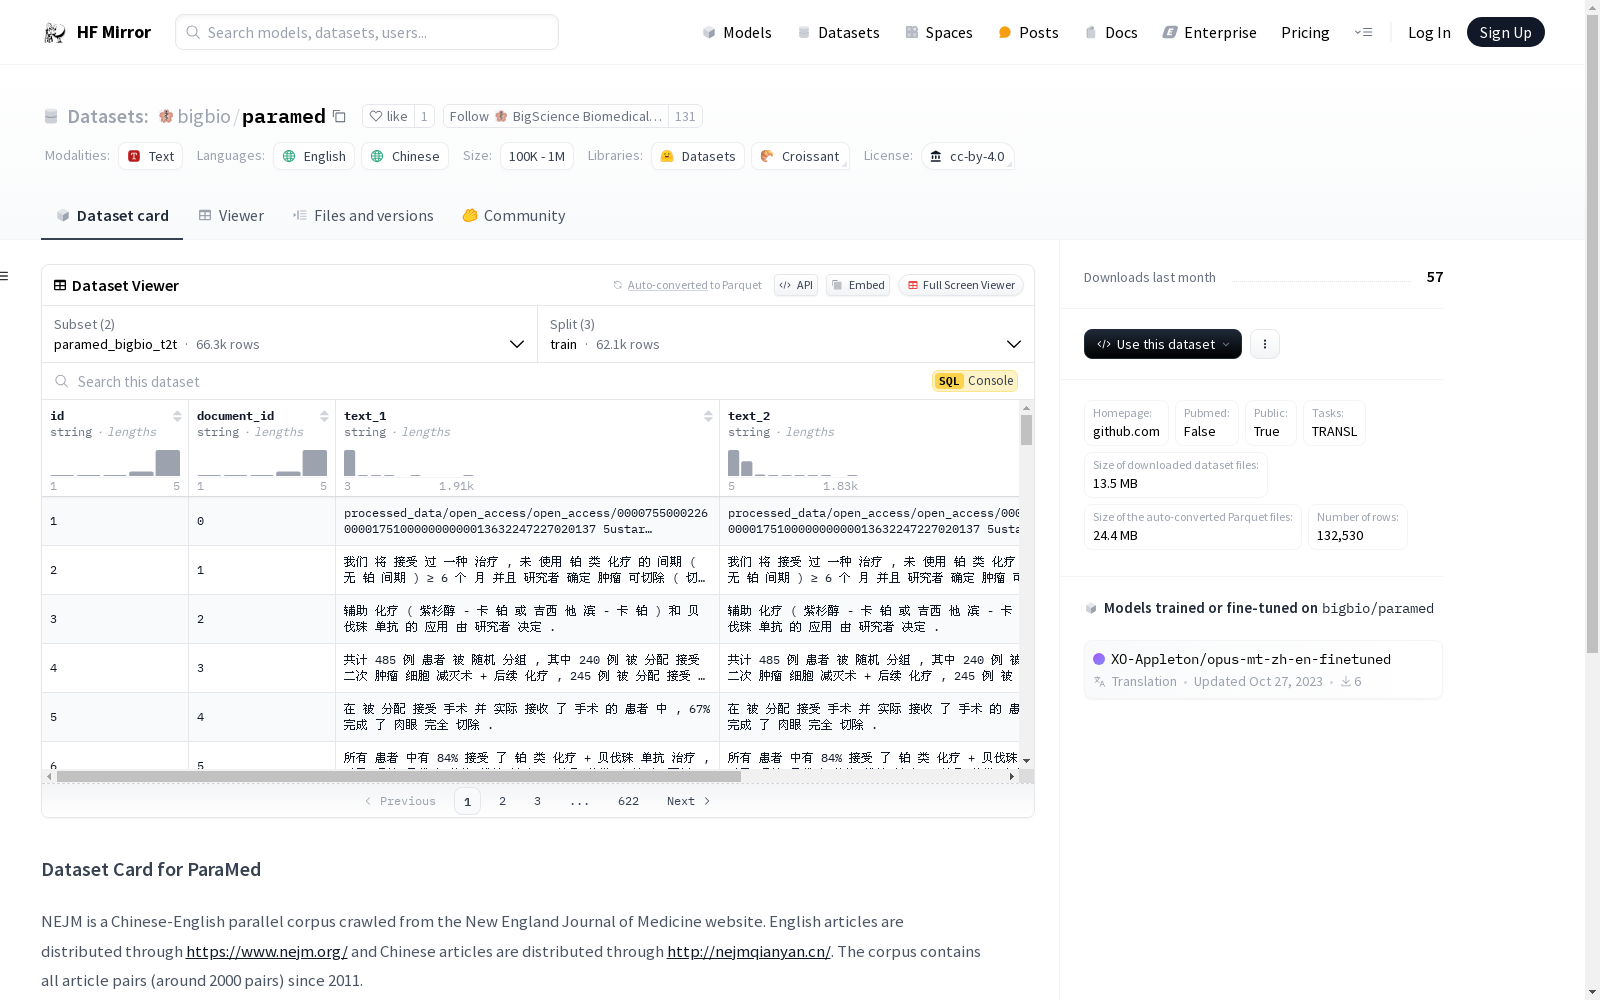Like the dataset with the heart button
Screen dimensions: 1600x1000
388,116
